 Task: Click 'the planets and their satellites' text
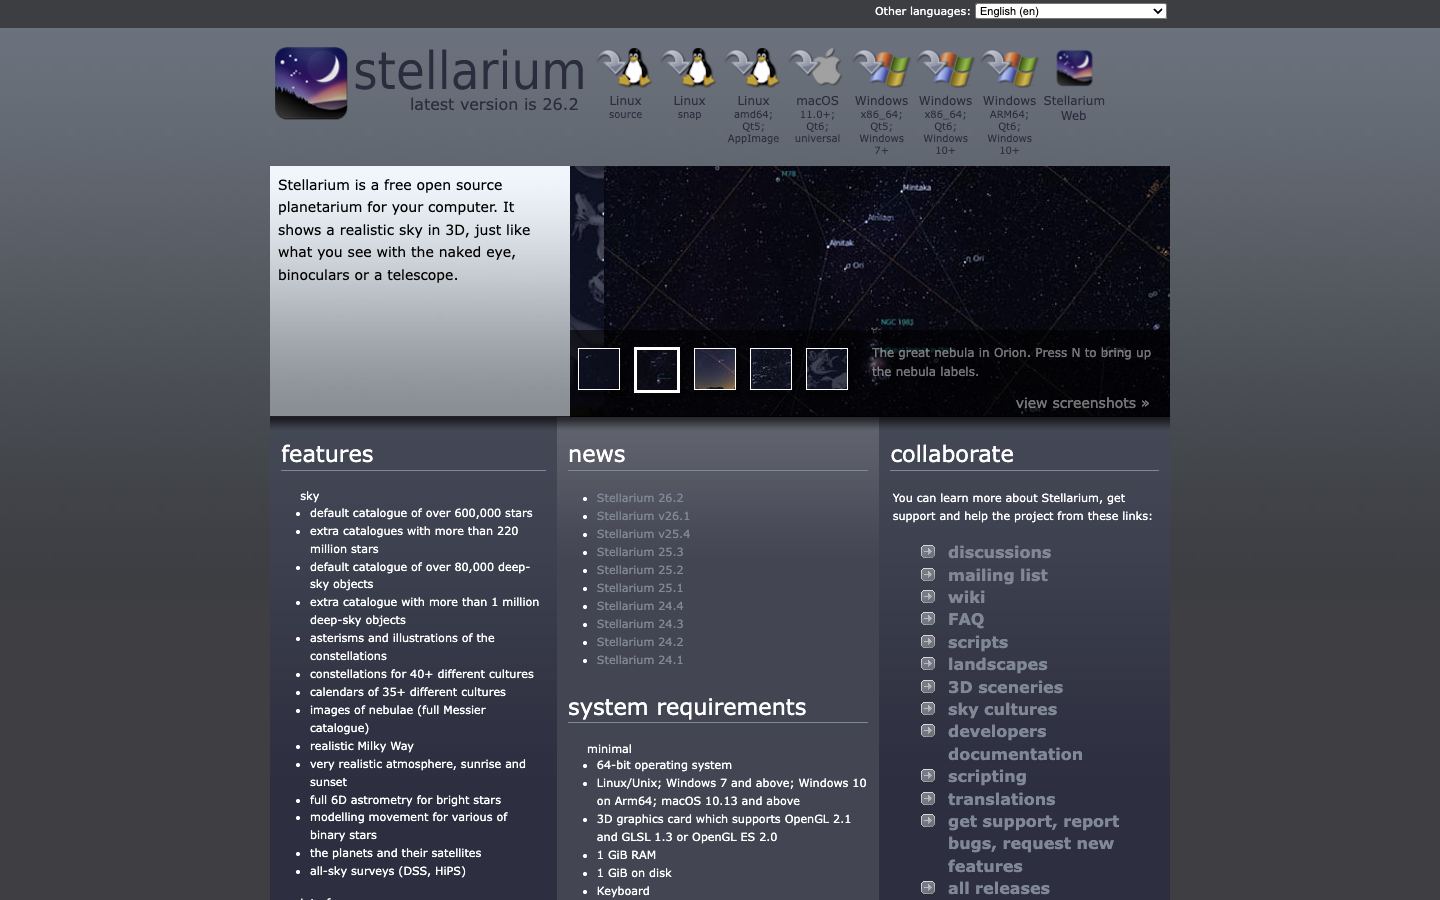point(395,853)
